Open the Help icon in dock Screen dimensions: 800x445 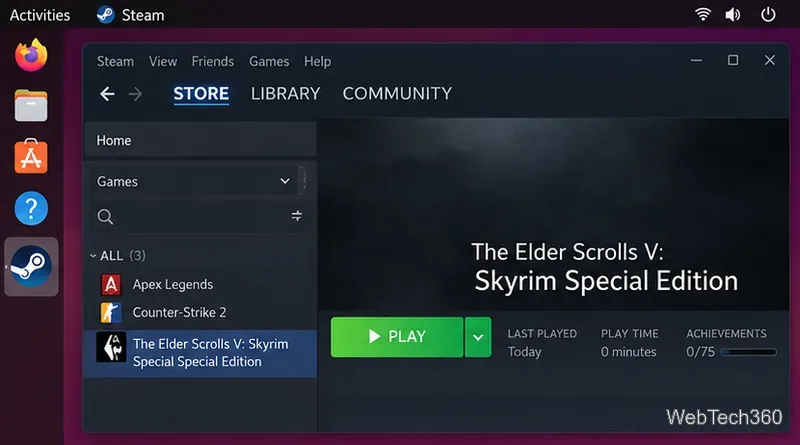(31, 208)
